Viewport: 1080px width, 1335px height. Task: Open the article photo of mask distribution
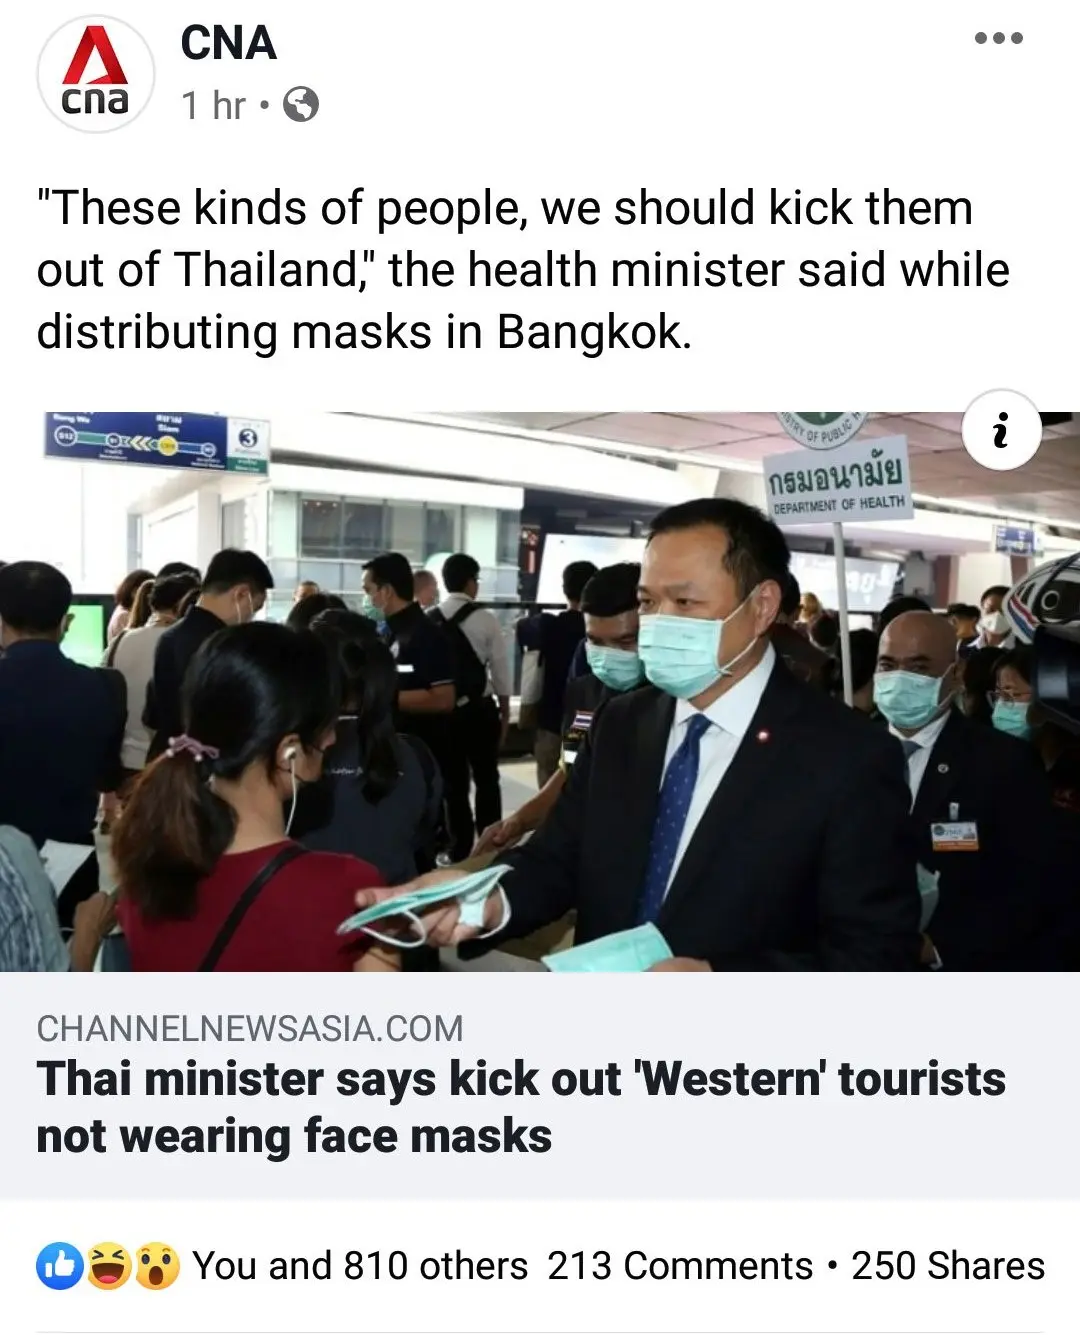pyautogui.click(x=540, y=691)
